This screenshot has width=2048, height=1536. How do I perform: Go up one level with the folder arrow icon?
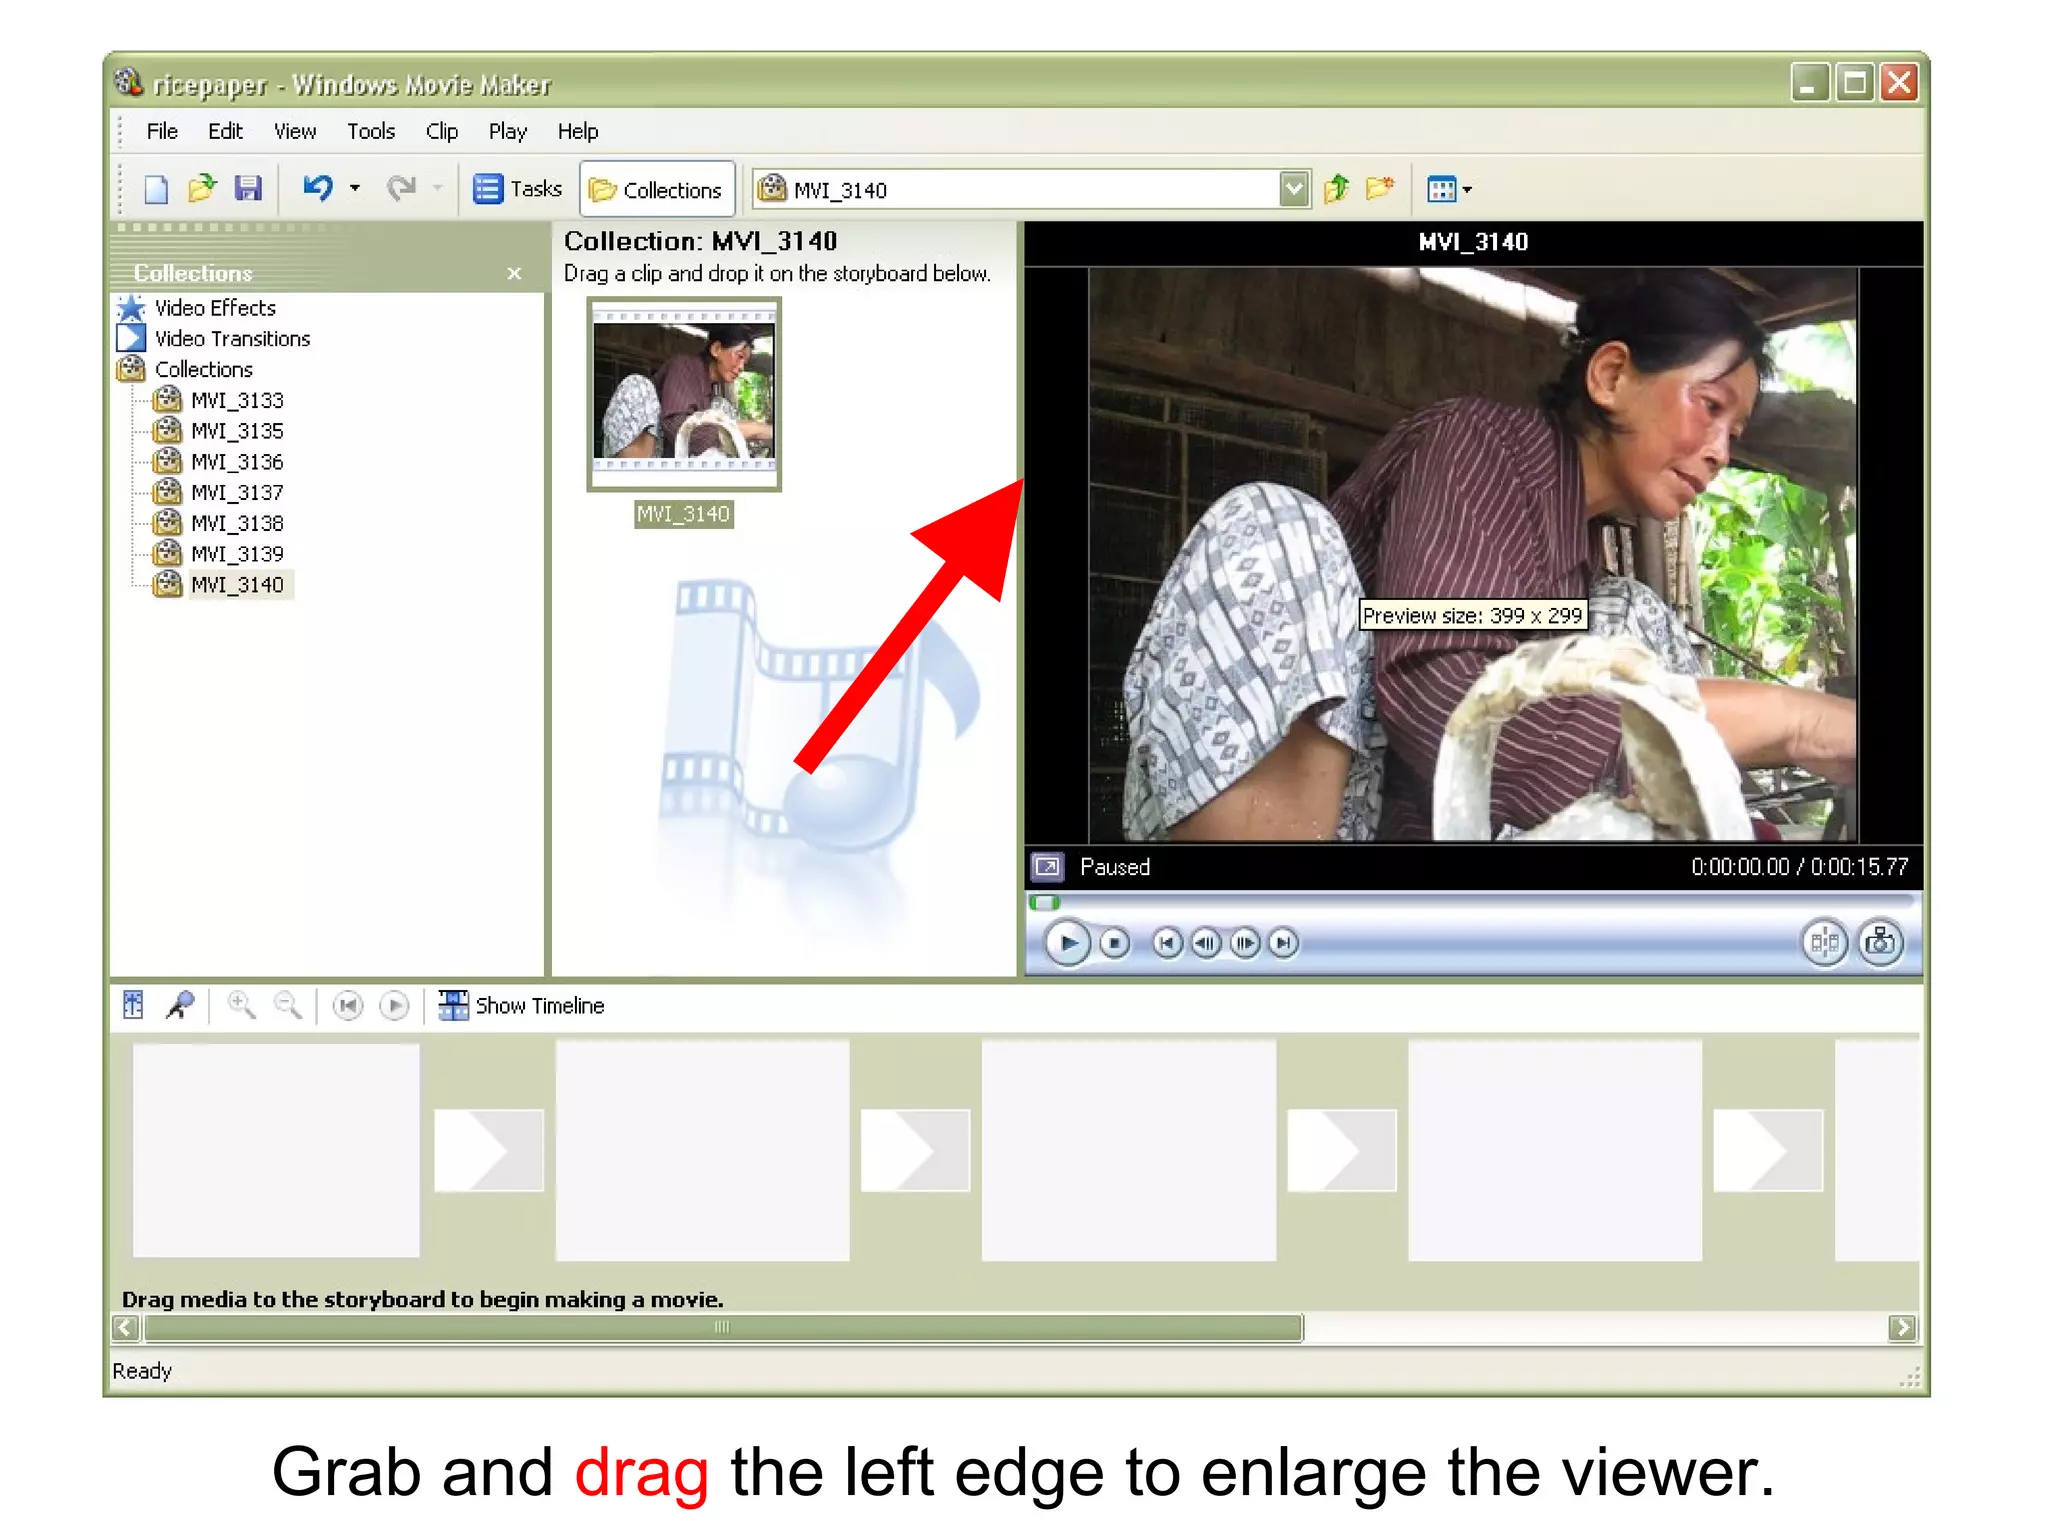click(x=1337, y=188)
